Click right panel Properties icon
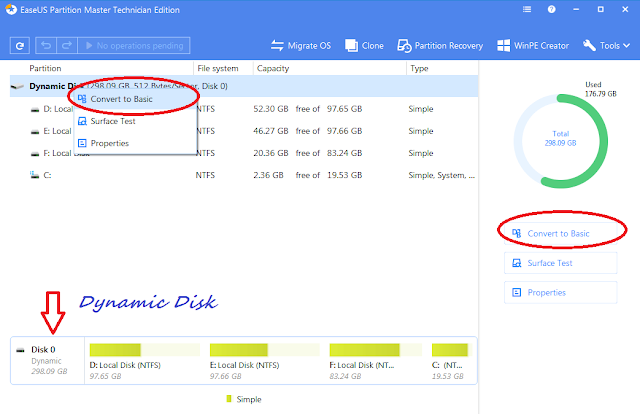The width and height of the screenshot is (640, 414). (x=517, y=292)
